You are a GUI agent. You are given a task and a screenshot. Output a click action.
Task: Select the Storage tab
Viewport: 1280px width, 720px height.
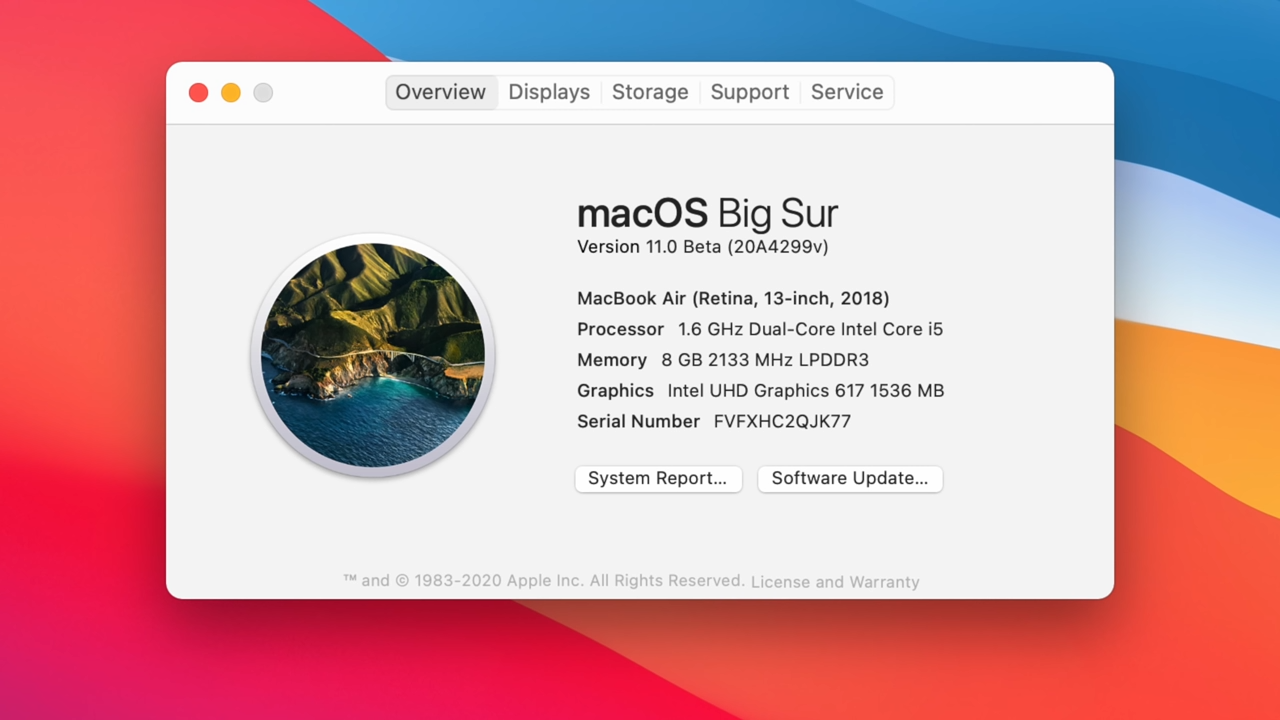click(650, 92)
